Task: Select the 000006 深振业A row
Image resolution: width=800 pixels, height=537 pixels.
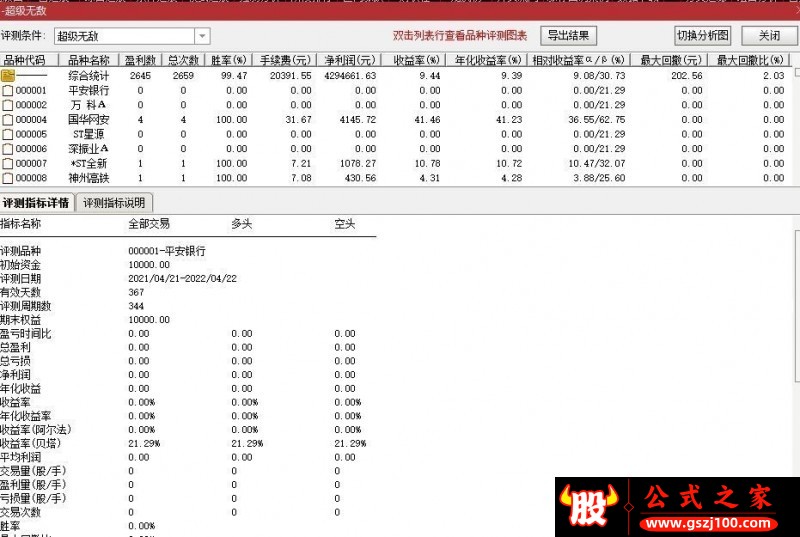Action: click(396, 149)
